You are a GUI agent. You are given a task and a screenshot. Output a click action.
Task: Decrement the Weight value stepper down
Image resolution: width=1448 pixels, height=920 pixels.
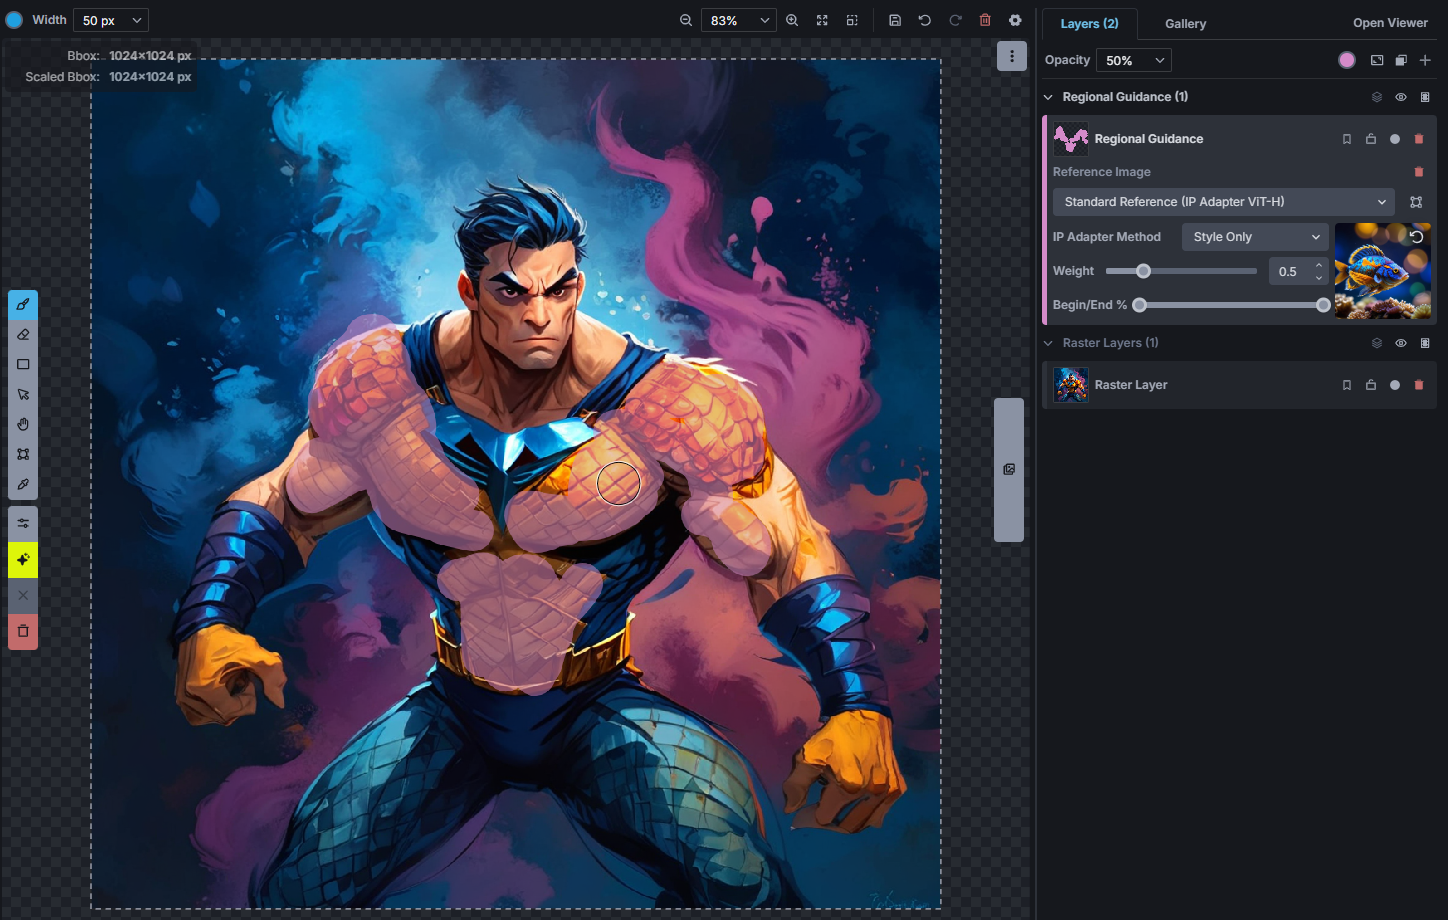click(x=1319, y=277)
